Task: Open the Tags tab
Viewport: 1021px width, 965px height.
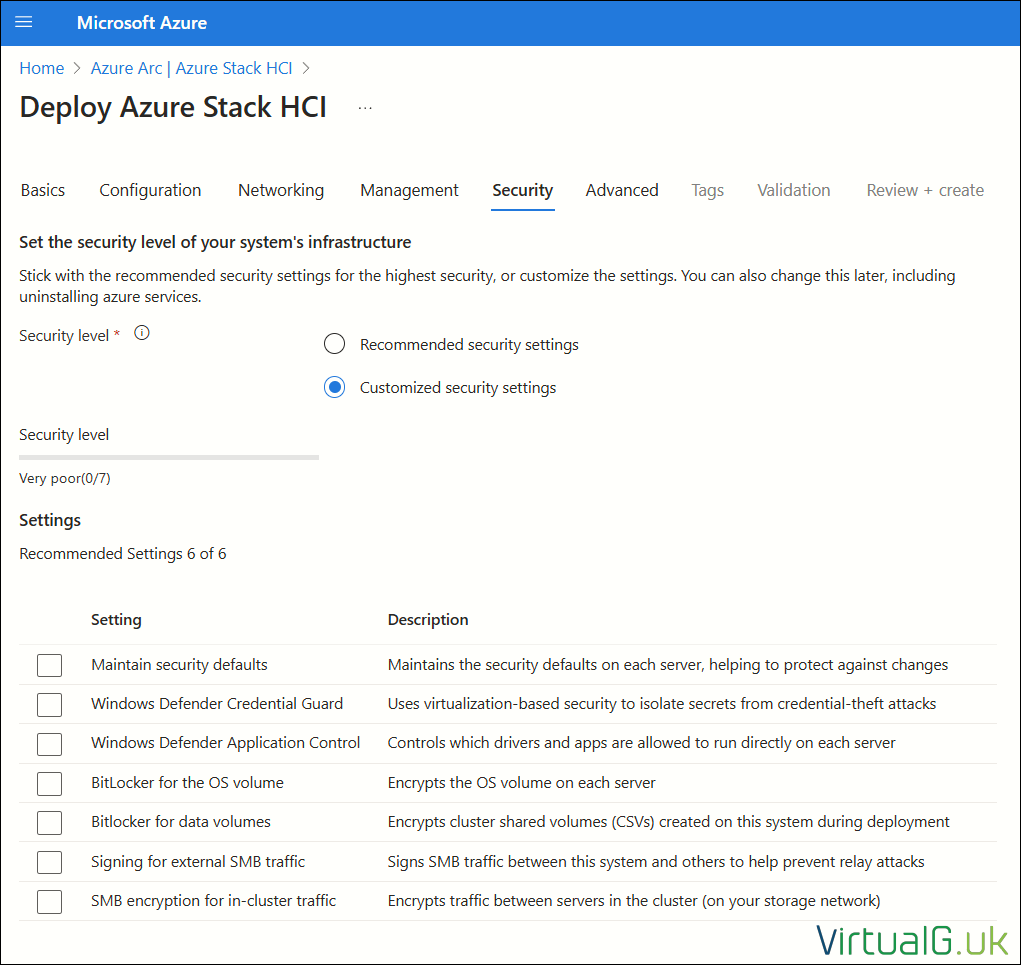Action: click(707, 190)
